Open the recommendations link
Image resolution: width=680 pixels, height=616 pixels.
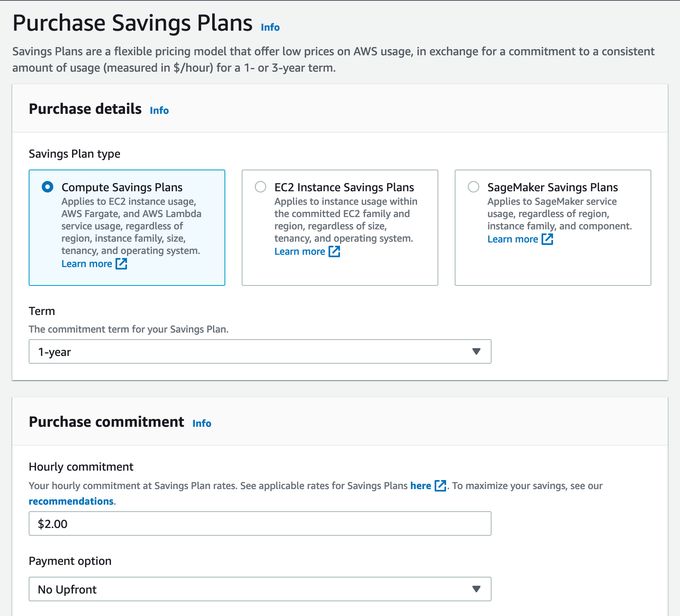click(x=72, y=501)
